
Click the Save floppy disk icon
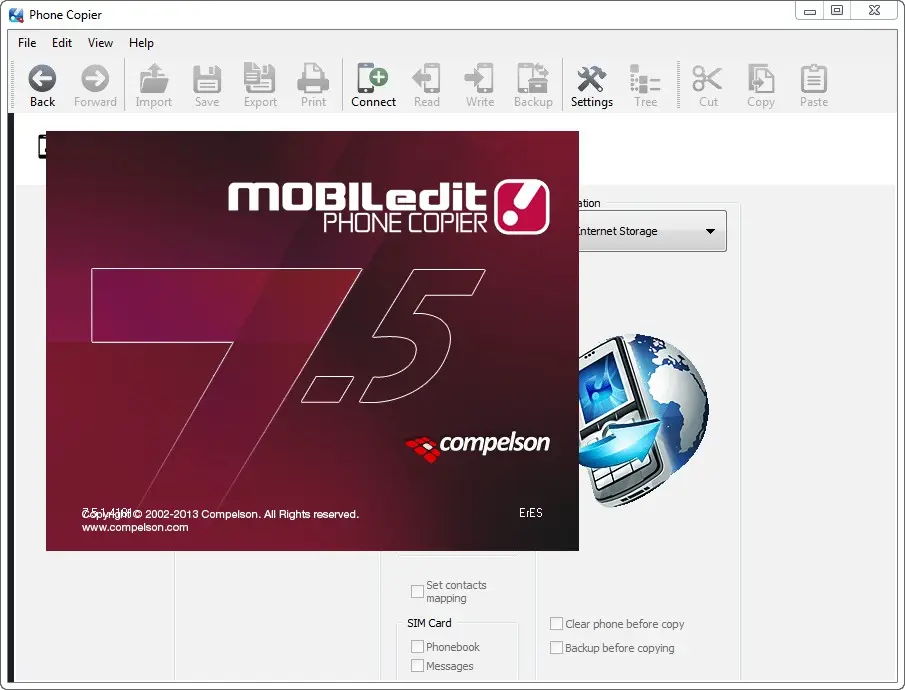click(207, 79)
